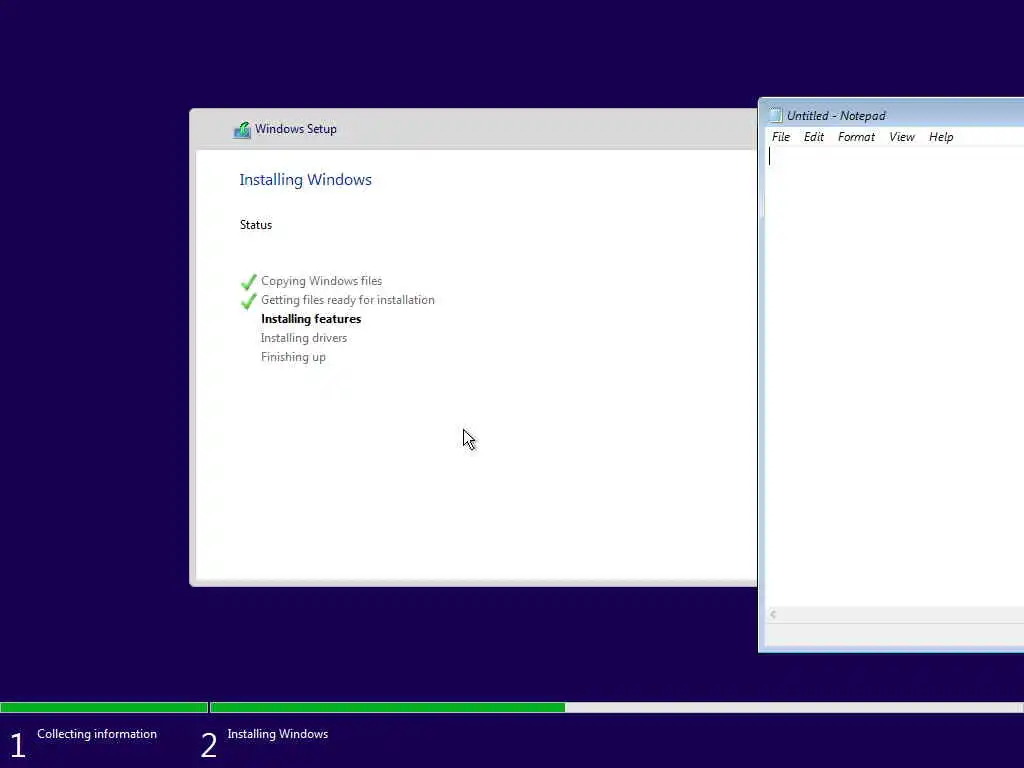Click the 'Installing Windows' heading in Setup
Viewport: 1024px width, 768px height.
(x=306, y=180)
